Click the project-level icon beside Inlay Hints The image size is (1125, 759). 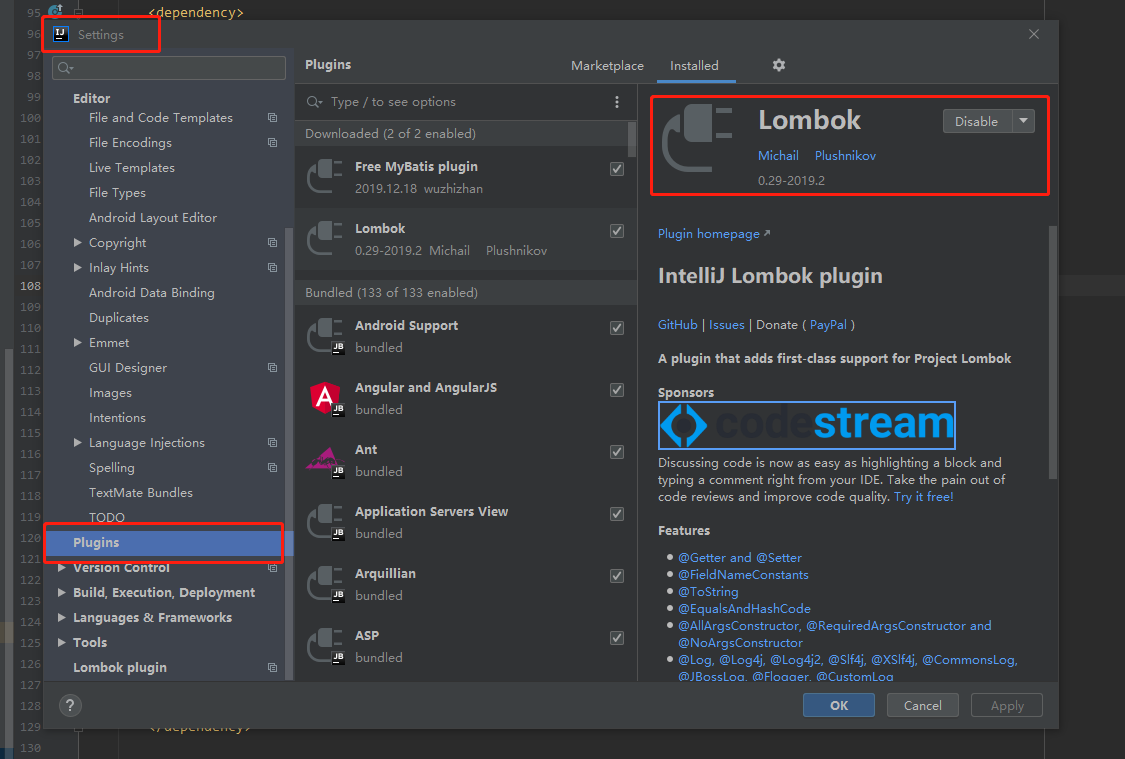coord(273,268)
